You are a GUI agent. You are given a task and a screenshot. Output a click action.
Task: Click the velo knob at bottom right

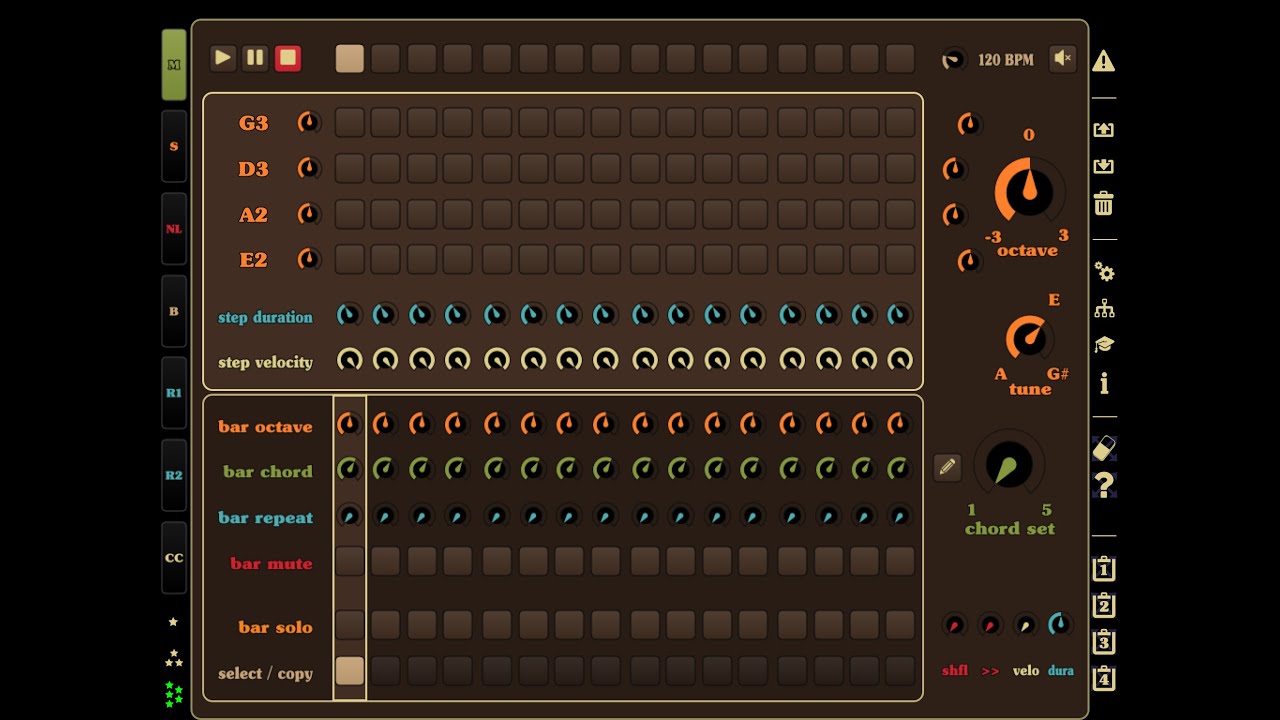[1025, 625]
